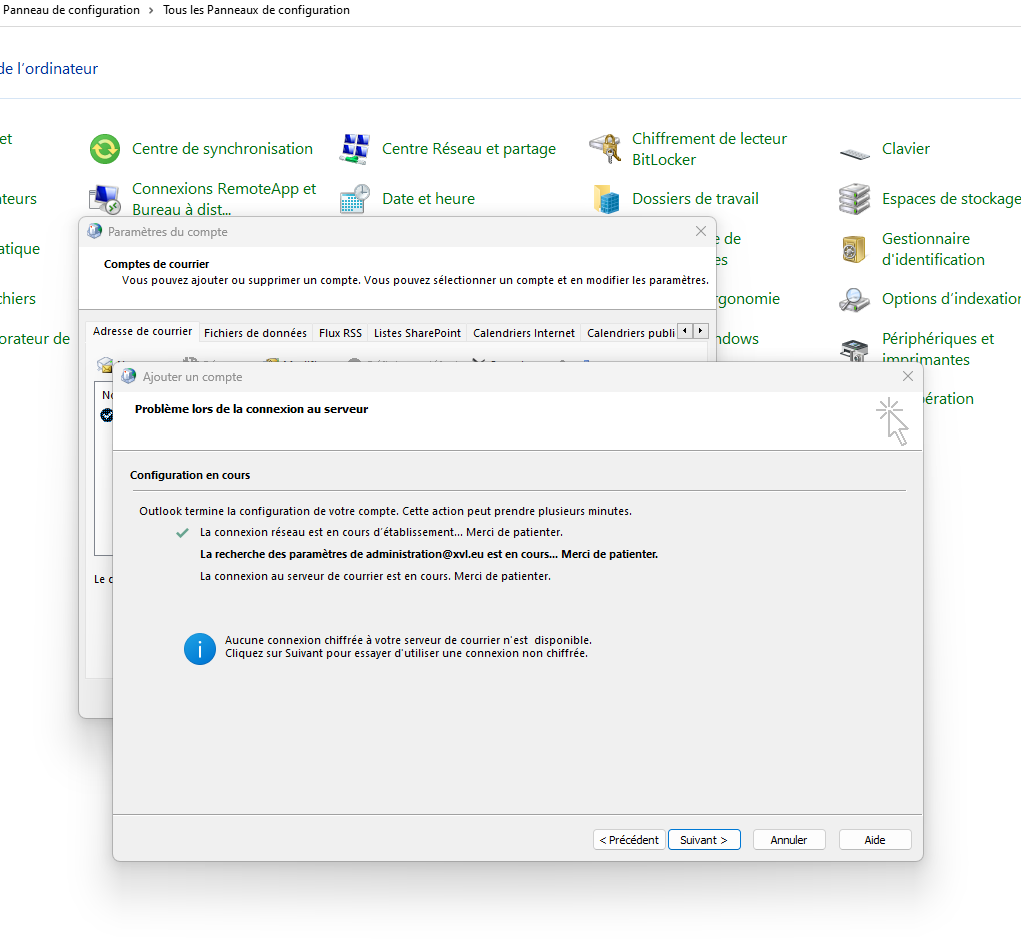Click Gestionnaire d'identification safe icon

pos(855,249)
